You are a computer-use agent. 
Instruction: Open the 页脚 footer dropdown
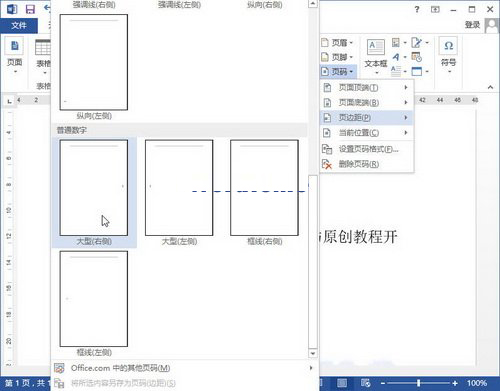pyautogui.click(x=337, y=57)
